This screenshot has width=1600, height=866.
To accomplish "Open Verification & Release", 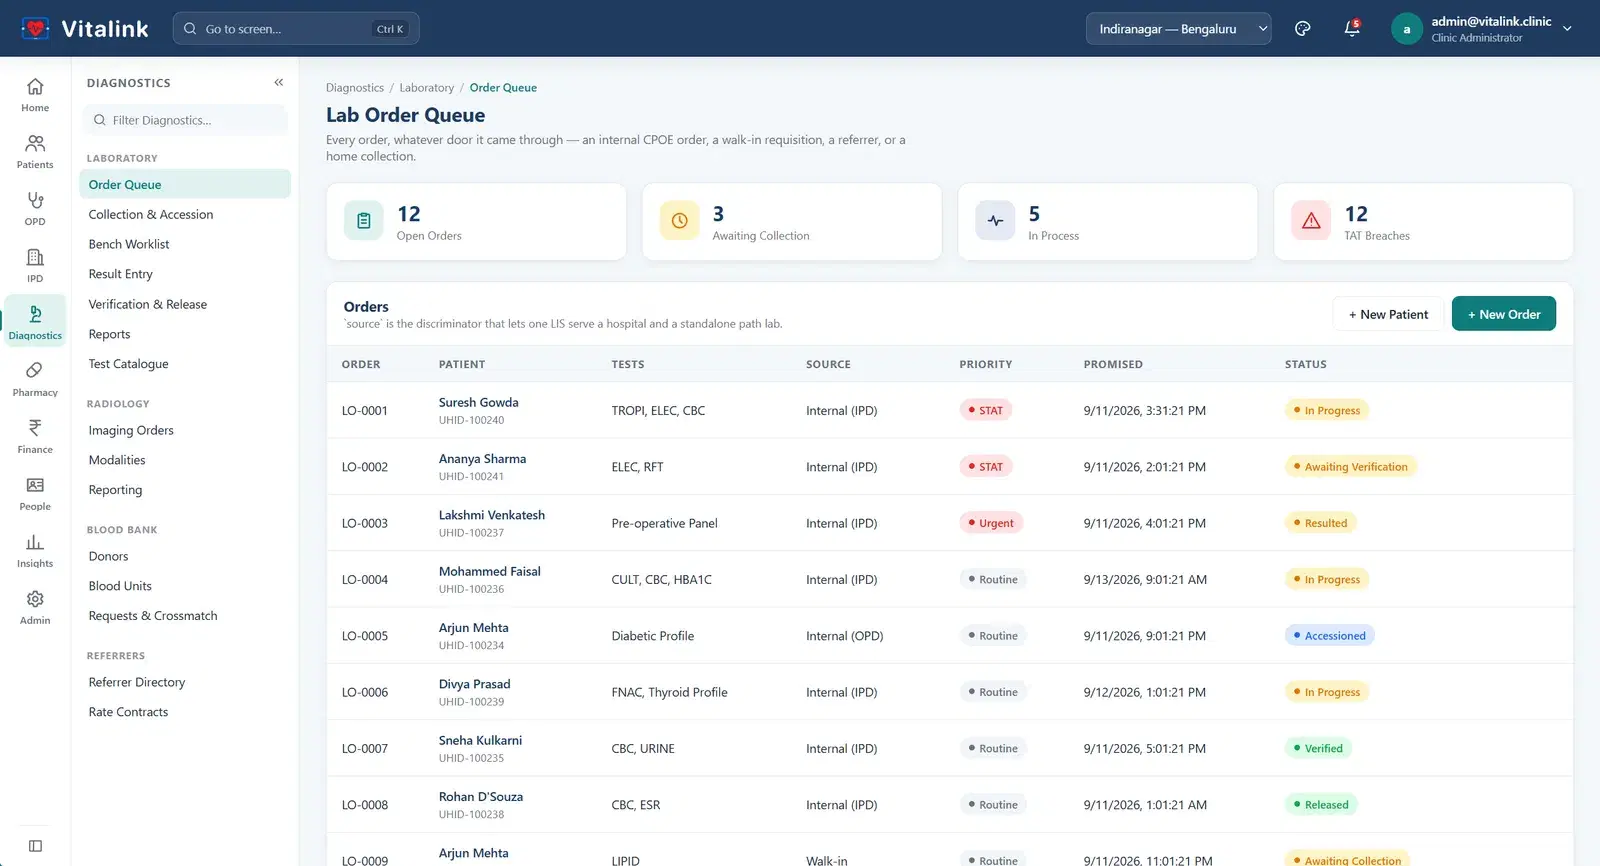I will (185, 304).
